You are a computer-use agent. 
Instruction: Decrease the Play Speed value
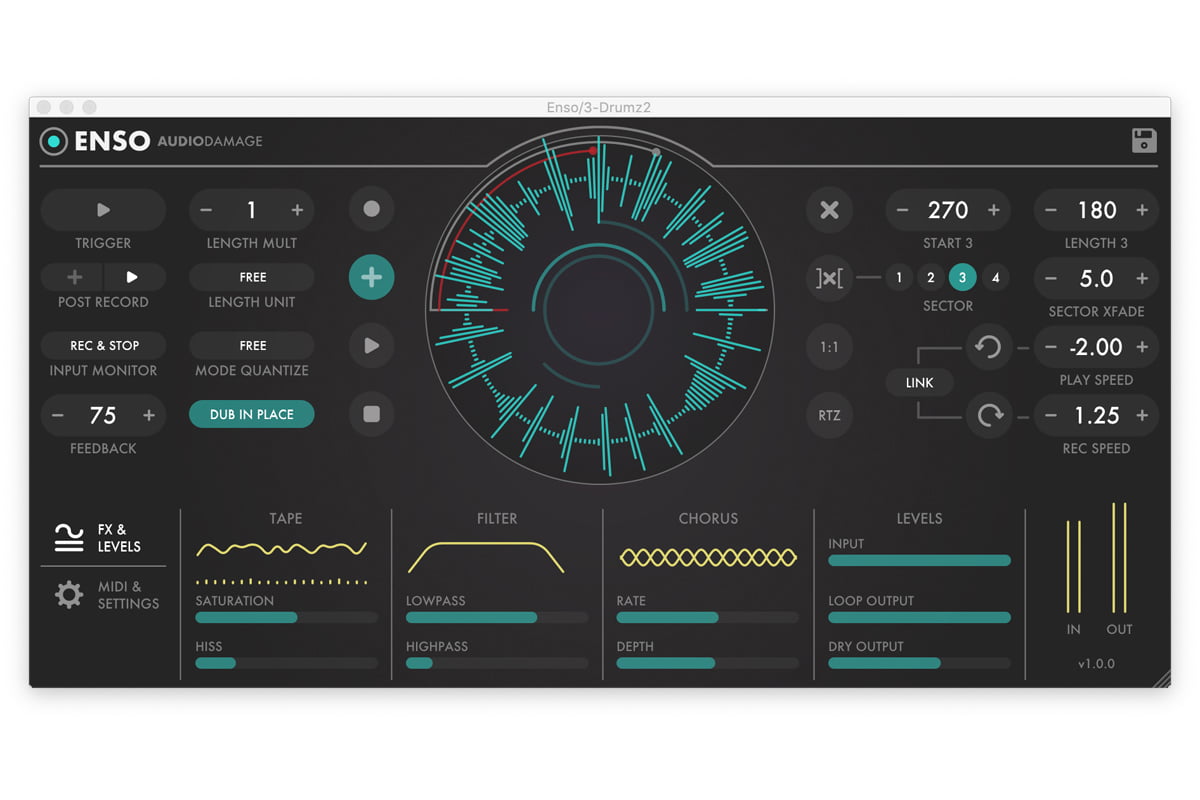click(x=1051, y=347)
